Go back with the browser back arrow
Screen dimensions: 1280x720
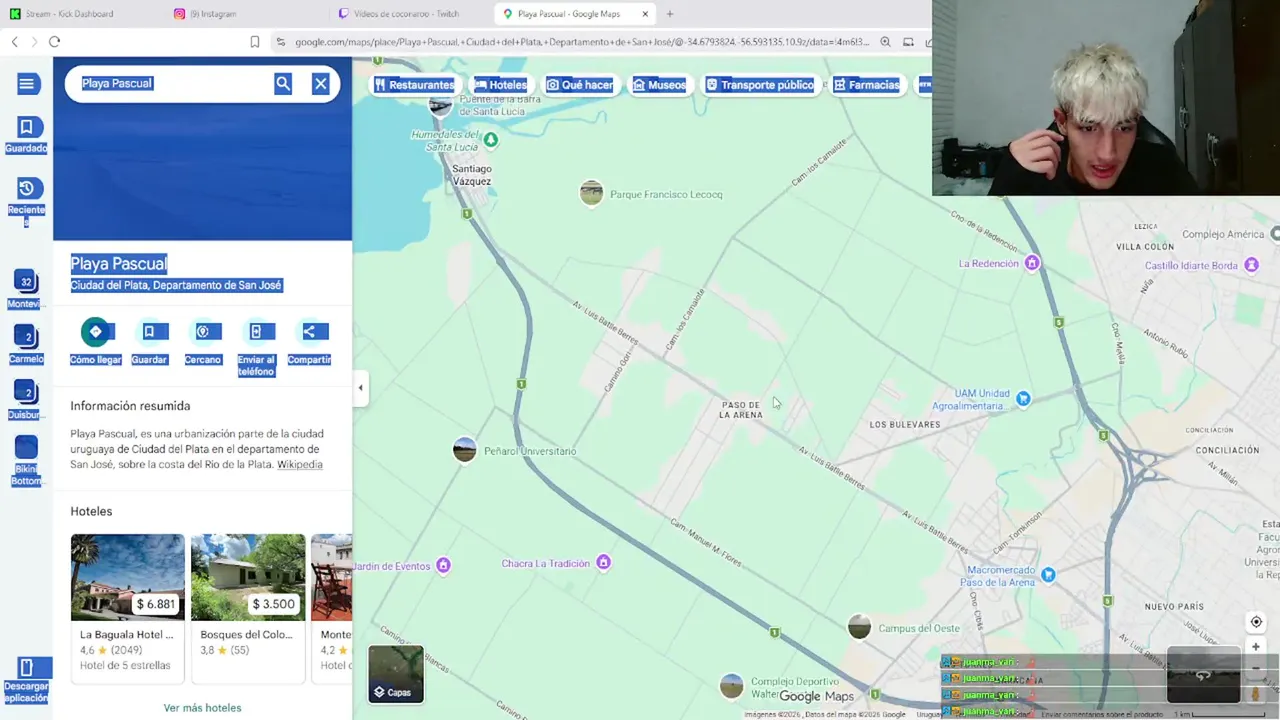[14, 42]
